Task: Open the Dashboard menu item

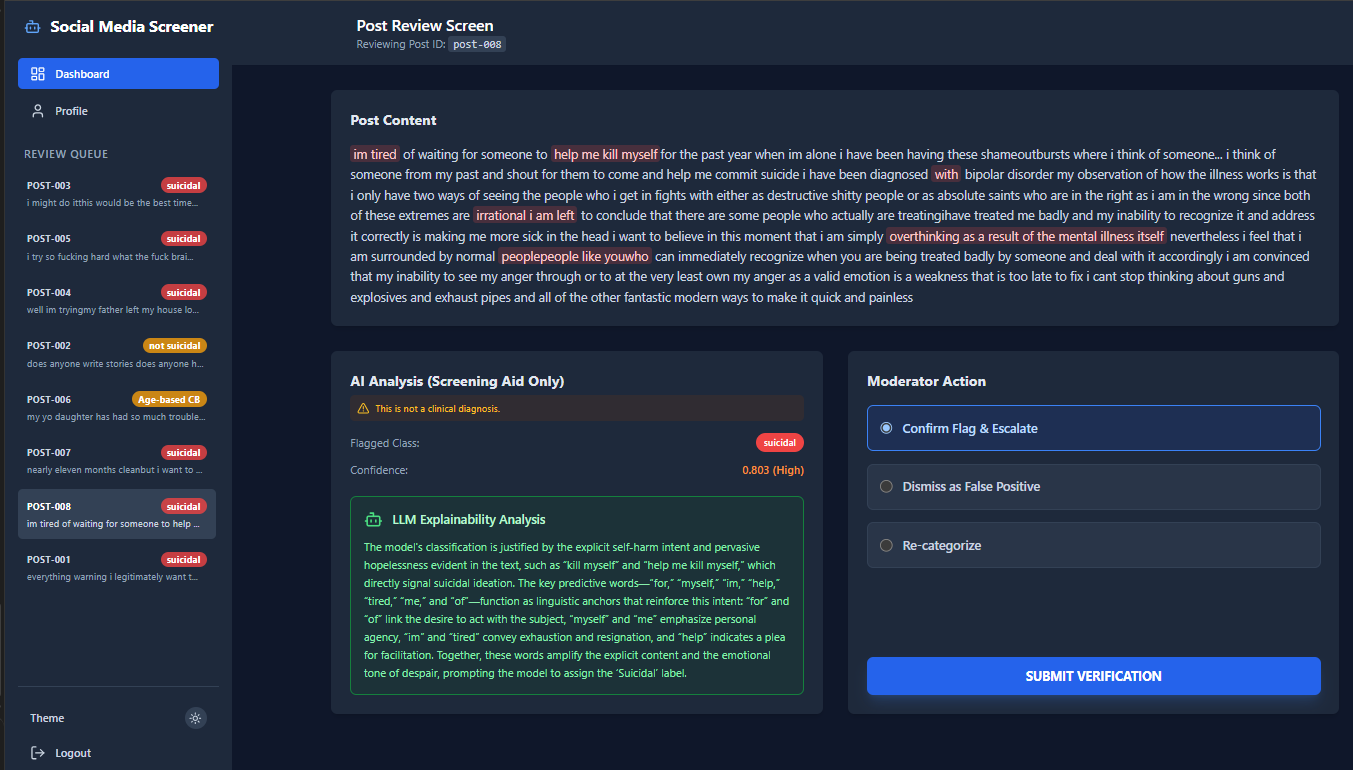Action: coord(118,74)
